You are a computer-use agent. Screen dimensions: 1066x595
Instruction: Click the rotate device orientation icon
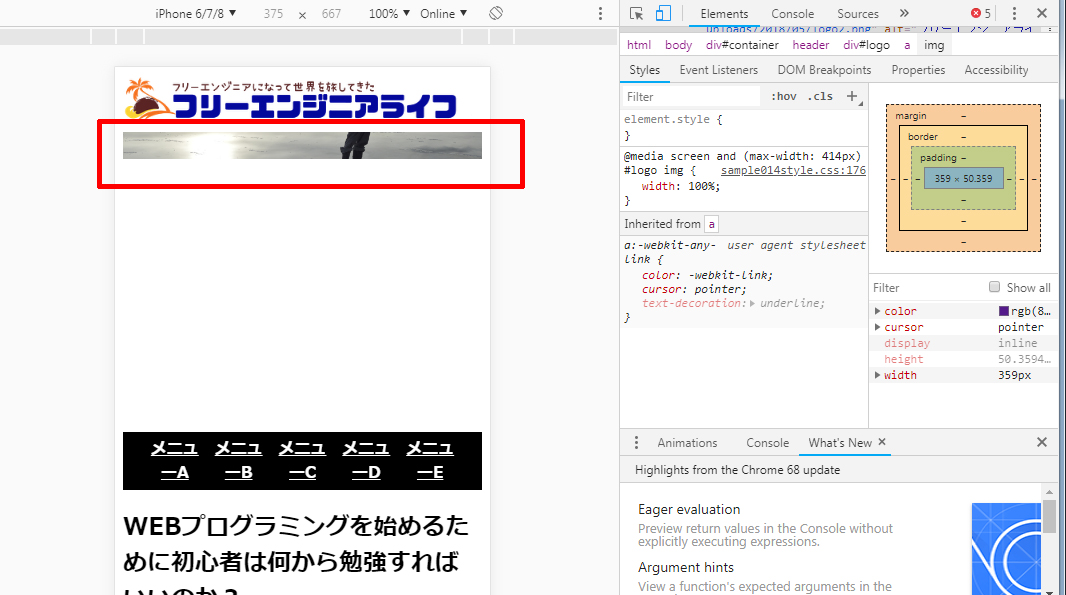tap(496, 14)
